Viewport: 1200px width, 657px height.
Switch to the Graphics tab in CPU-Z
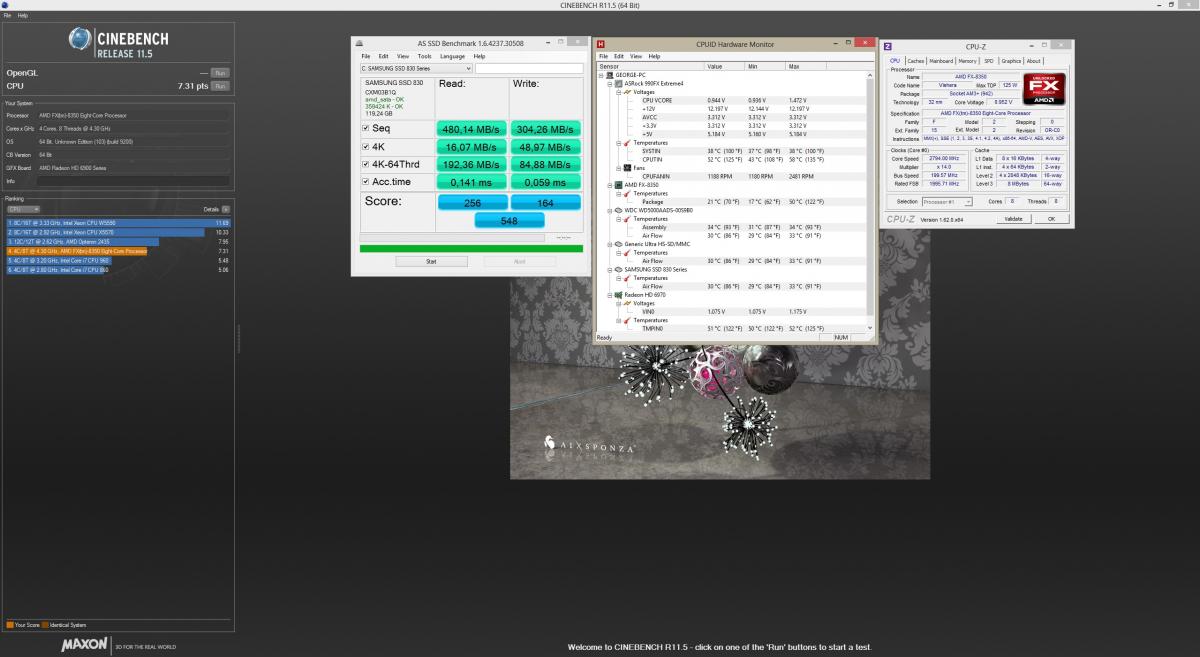click(1011, 61)
